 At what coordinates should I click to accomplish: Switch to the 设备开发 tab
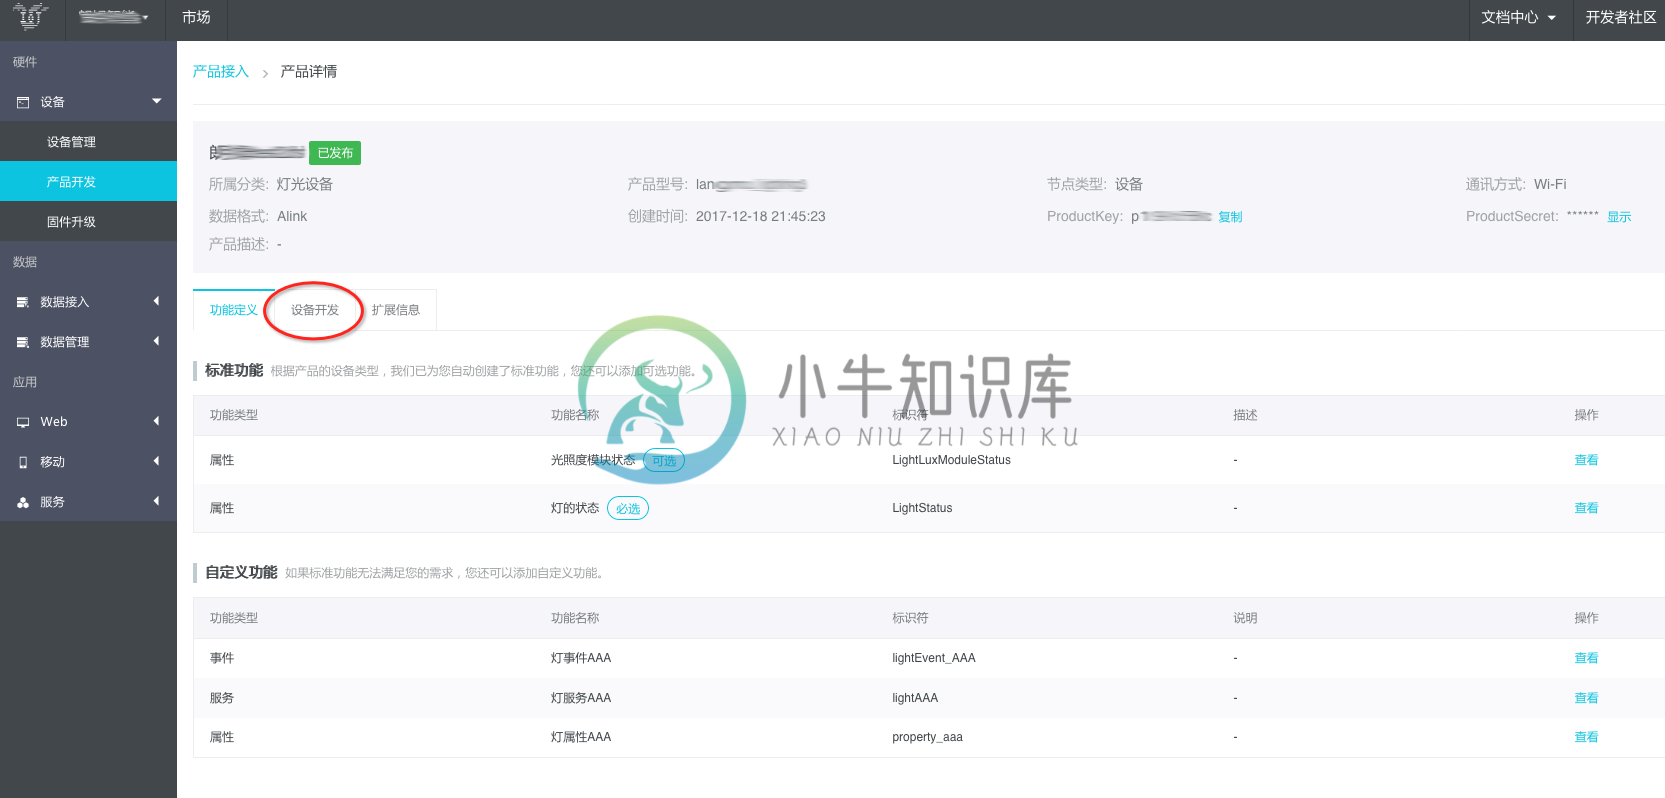(314, 310)
